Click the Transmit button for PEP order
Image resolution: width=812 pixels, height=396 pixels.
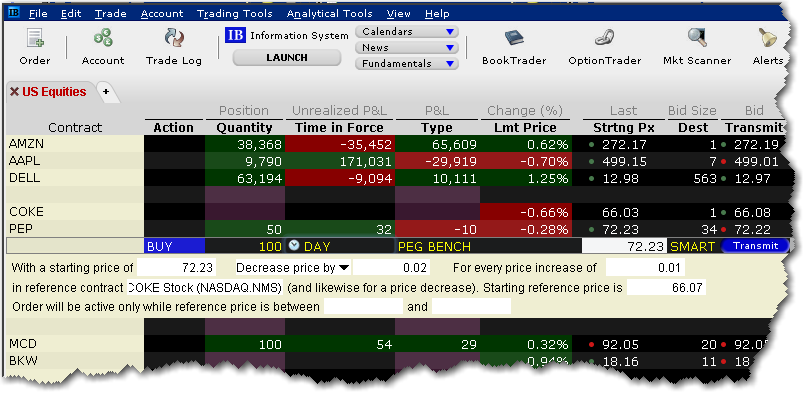click(x=756, y=246)
